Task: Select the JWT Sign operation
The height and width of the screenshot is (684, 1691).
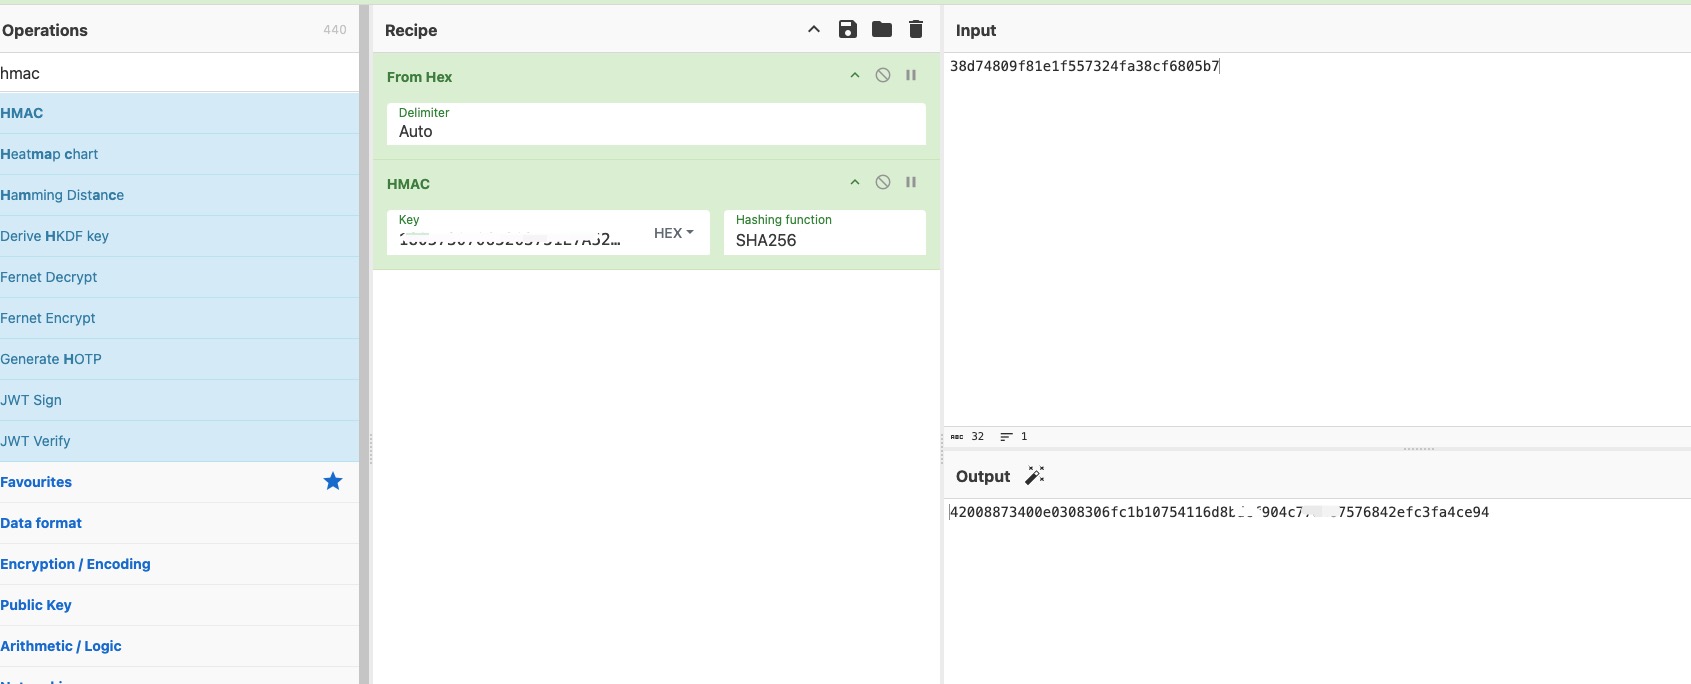Action: click(32, 400)
